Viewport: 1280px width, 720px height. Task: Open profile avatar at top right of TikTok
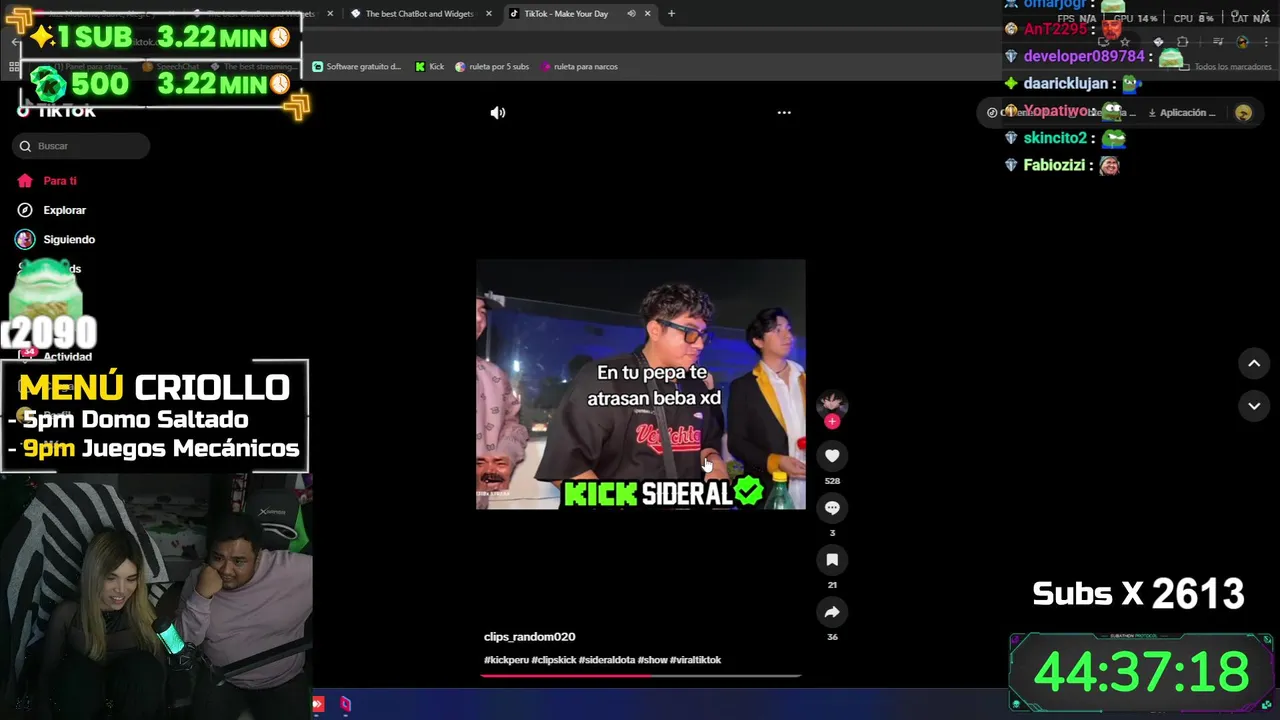pos(1243,113)
